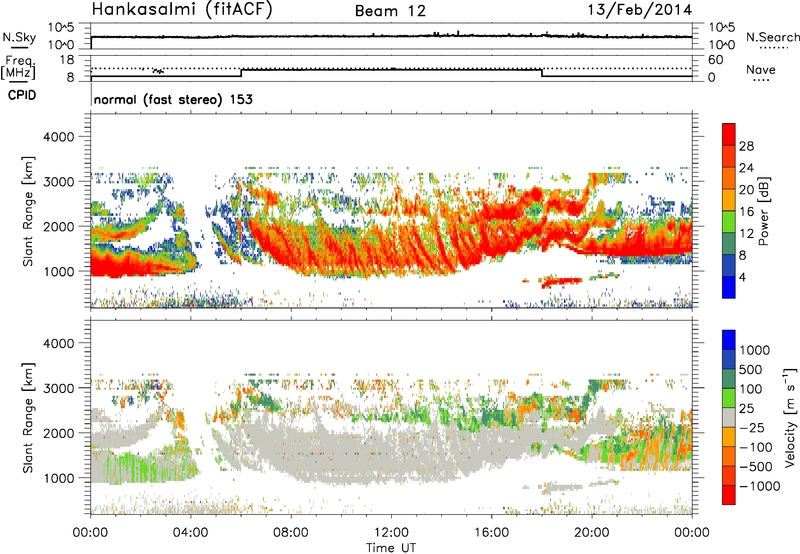The width and height of the screenshot is (800, 554).
Task: Select the Beam 12 heading
Action: [x=390, y=11]
